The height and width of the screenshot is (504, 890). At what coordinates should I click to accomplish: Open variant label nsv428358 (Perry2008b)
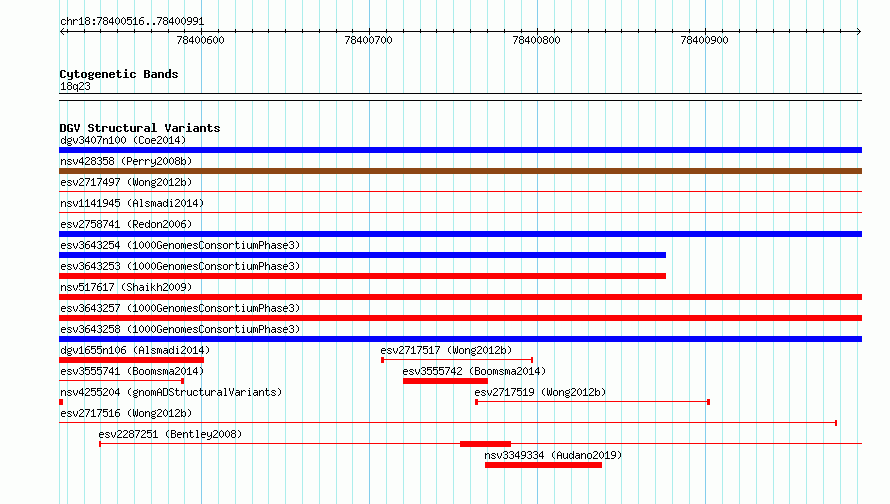126,161
